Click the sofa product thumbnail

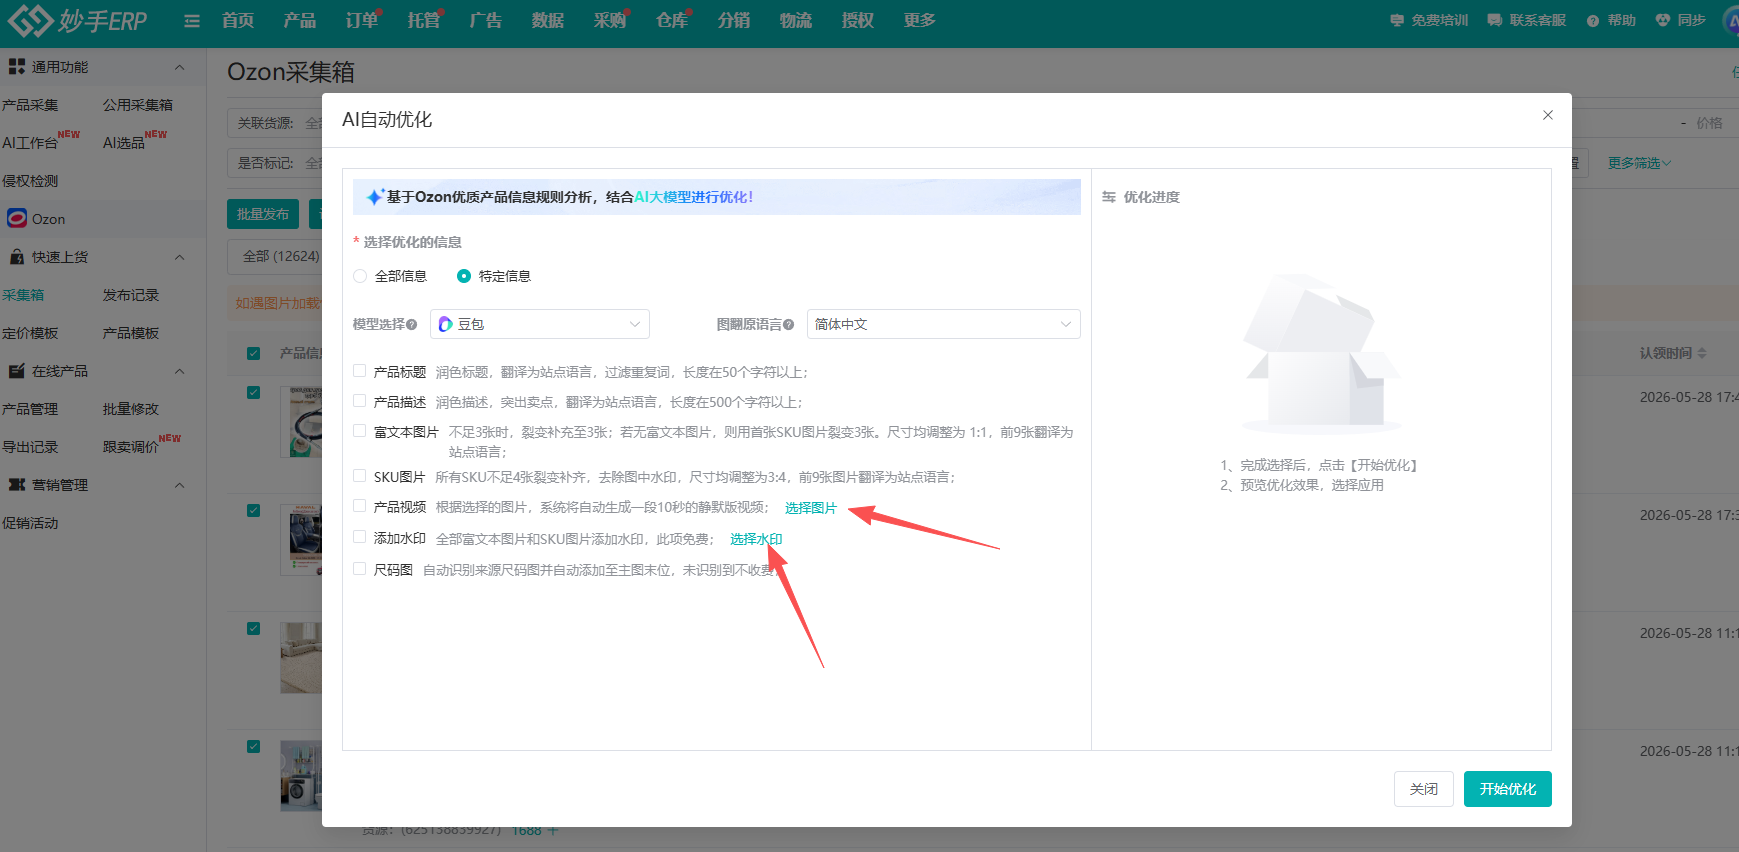301,658
